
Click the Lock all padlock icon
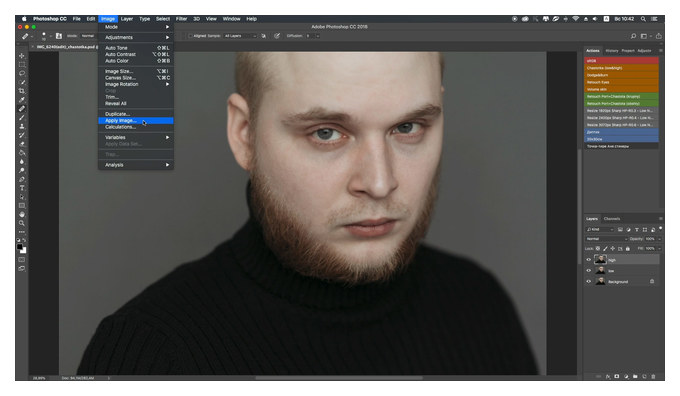click(628, 249)
